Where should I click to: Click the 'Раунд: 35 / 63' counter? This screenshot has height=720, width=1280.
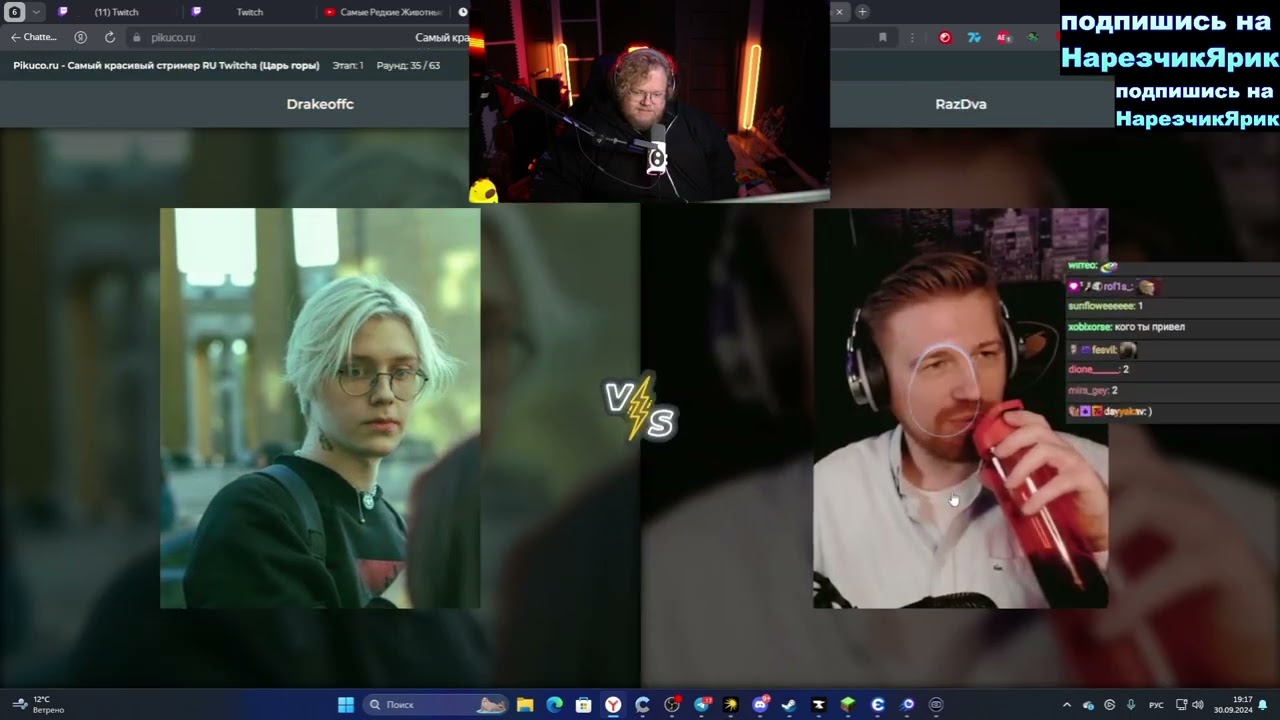coord(408,65)
